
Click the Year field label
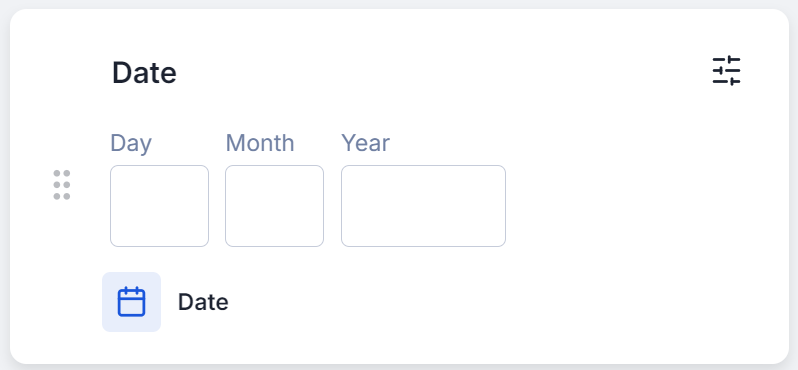pos(365,143)
